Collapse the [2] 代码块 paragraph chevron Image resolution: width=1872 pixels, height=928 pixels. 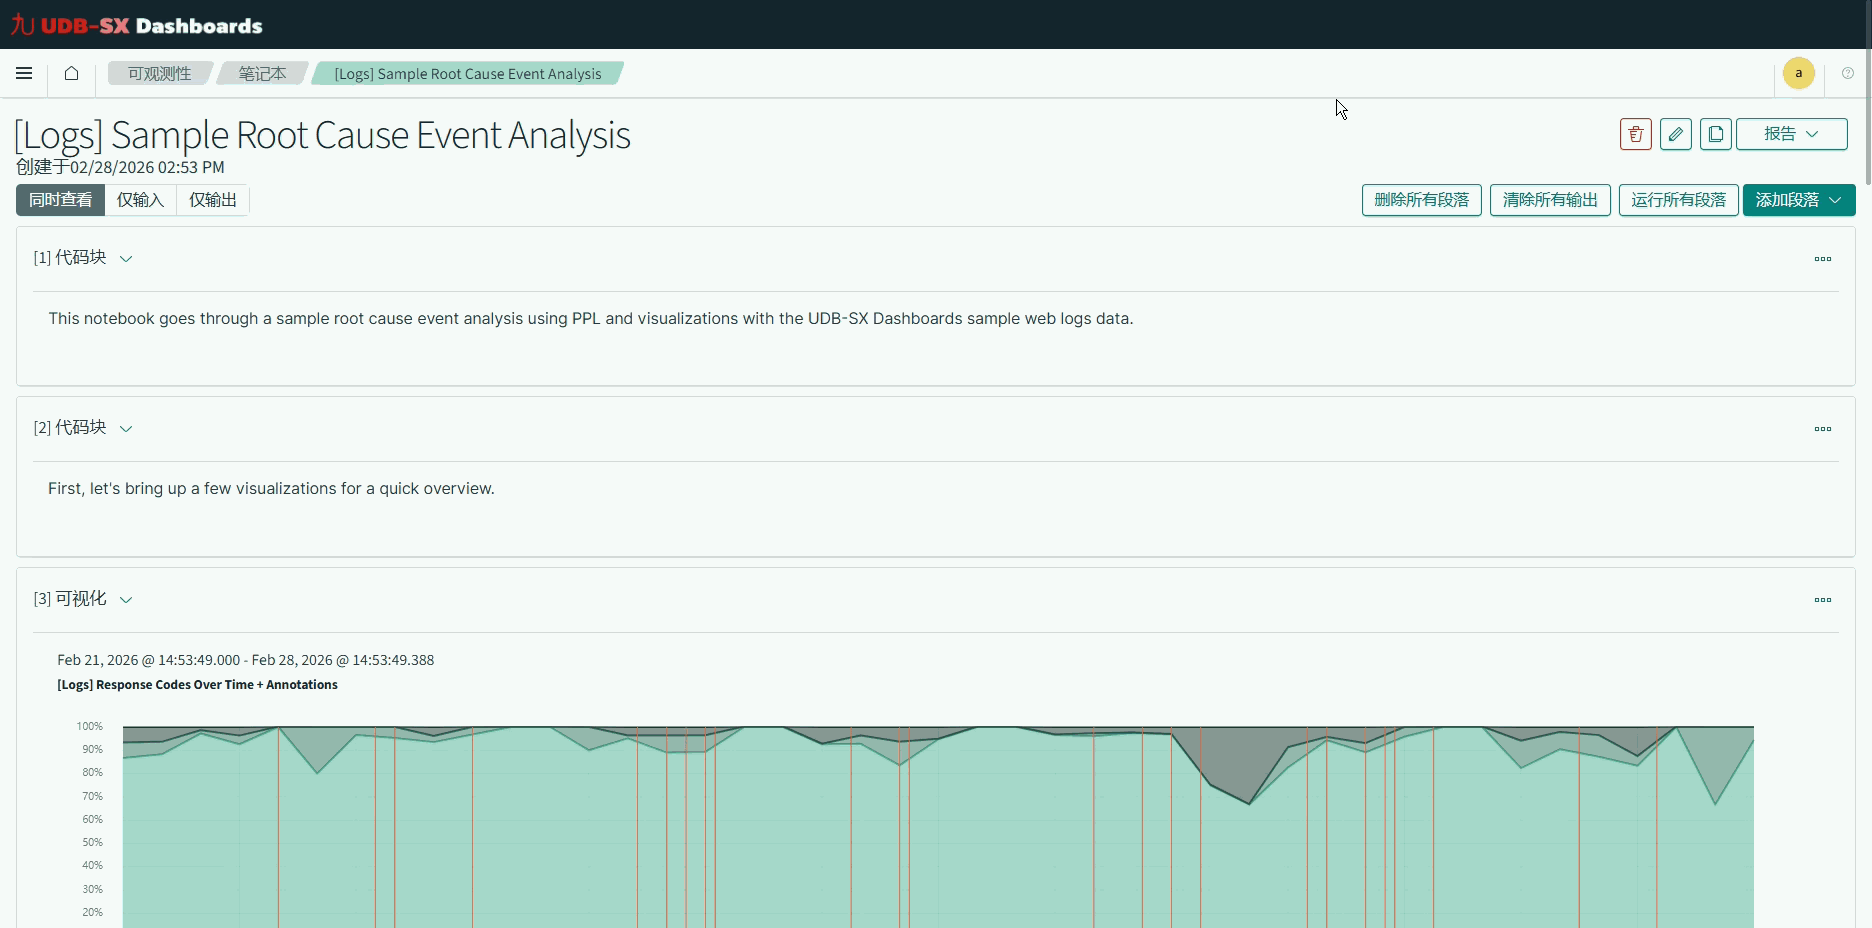(126, 429)
